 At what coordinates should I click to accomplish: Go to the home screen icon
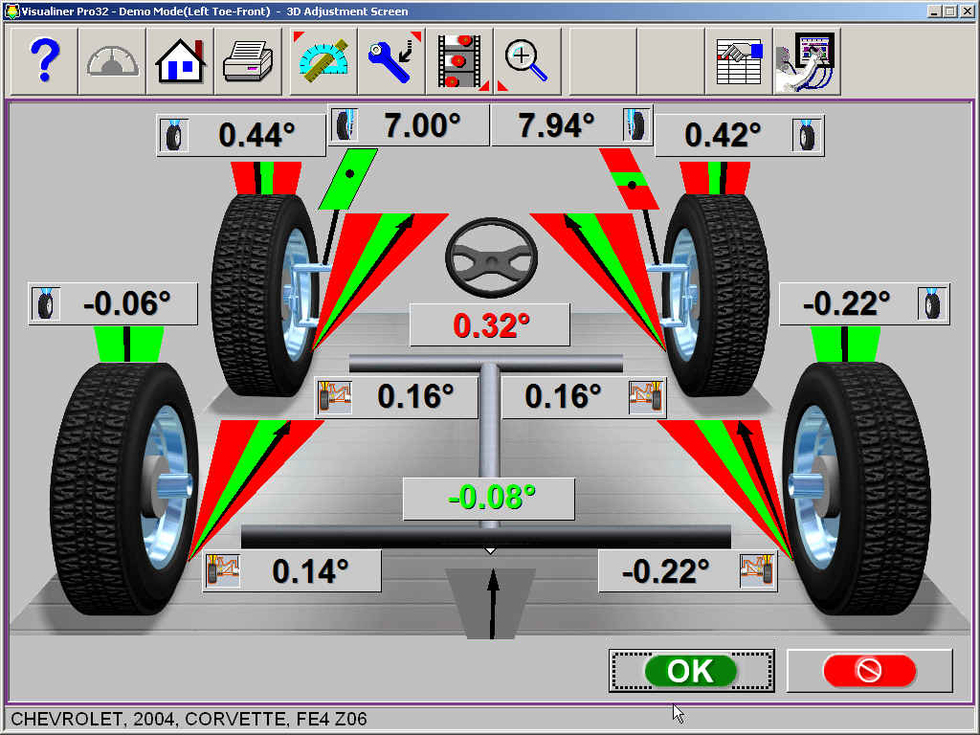[181, 61]
